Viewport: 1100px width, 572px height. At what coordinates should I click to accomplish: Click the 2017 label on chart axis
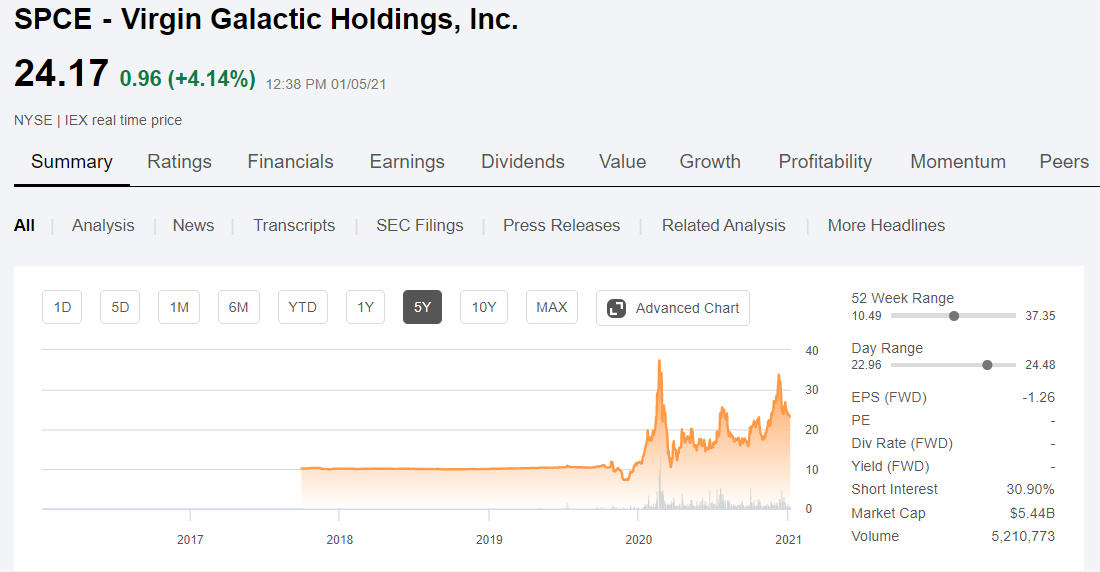coord(190,540)
